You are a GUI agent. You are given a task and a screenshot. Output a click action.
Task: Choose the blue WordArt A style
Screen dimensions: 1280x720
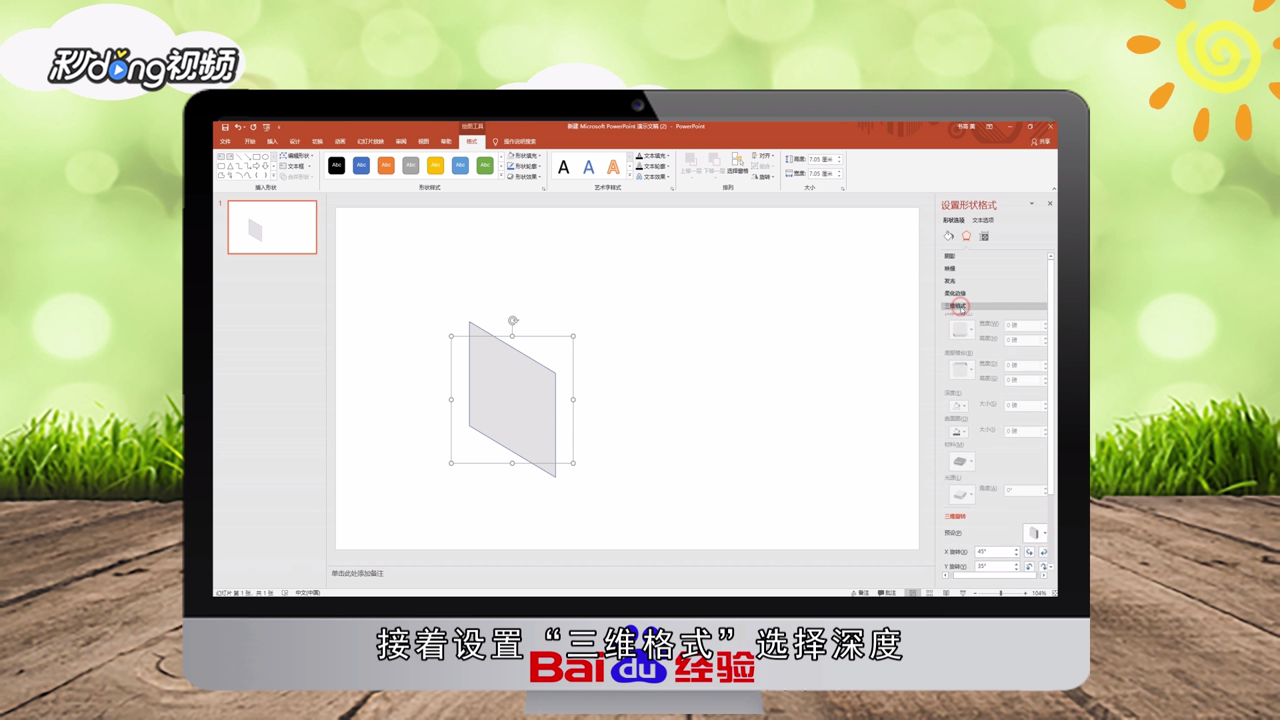pyautogui.click(x=588, y=167)
